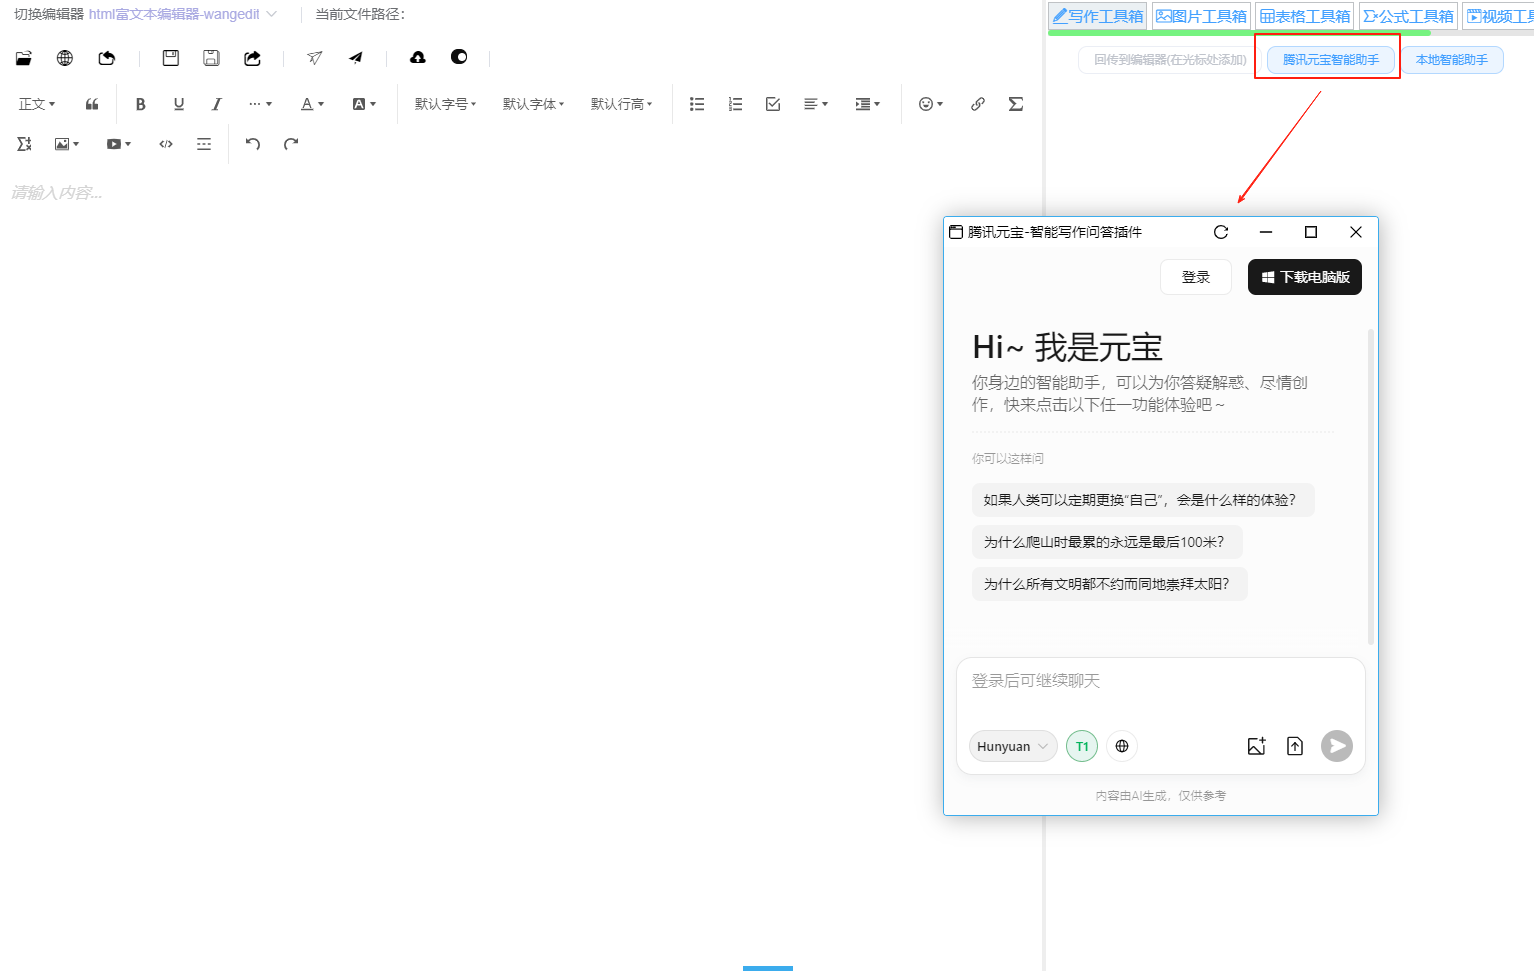Click the 登录 login button
This screenshot has height=971, width=1536.
pos(1196,277)
